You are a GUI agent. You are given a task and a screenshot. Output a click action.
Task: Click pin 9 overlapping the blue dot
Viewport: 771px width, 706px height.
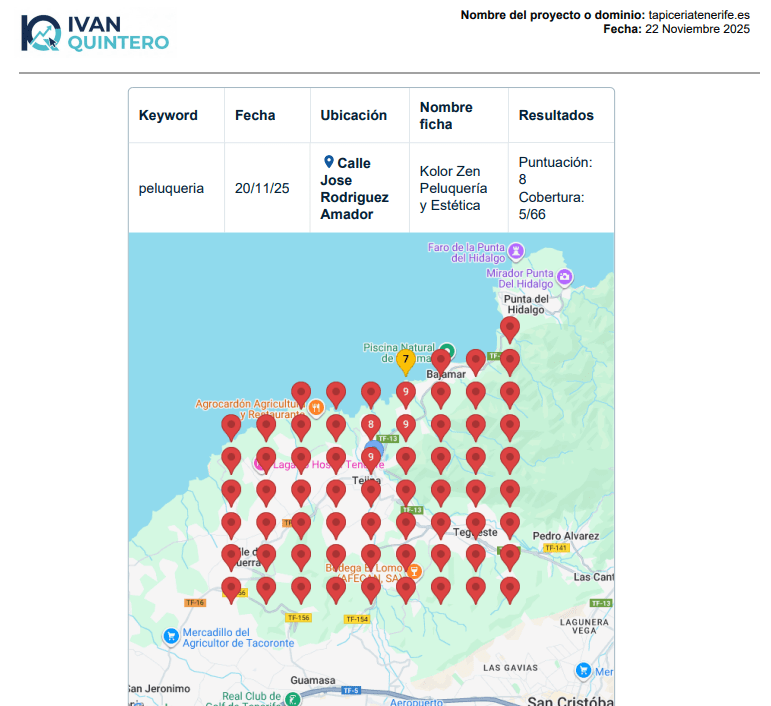(x=371, y=459)
